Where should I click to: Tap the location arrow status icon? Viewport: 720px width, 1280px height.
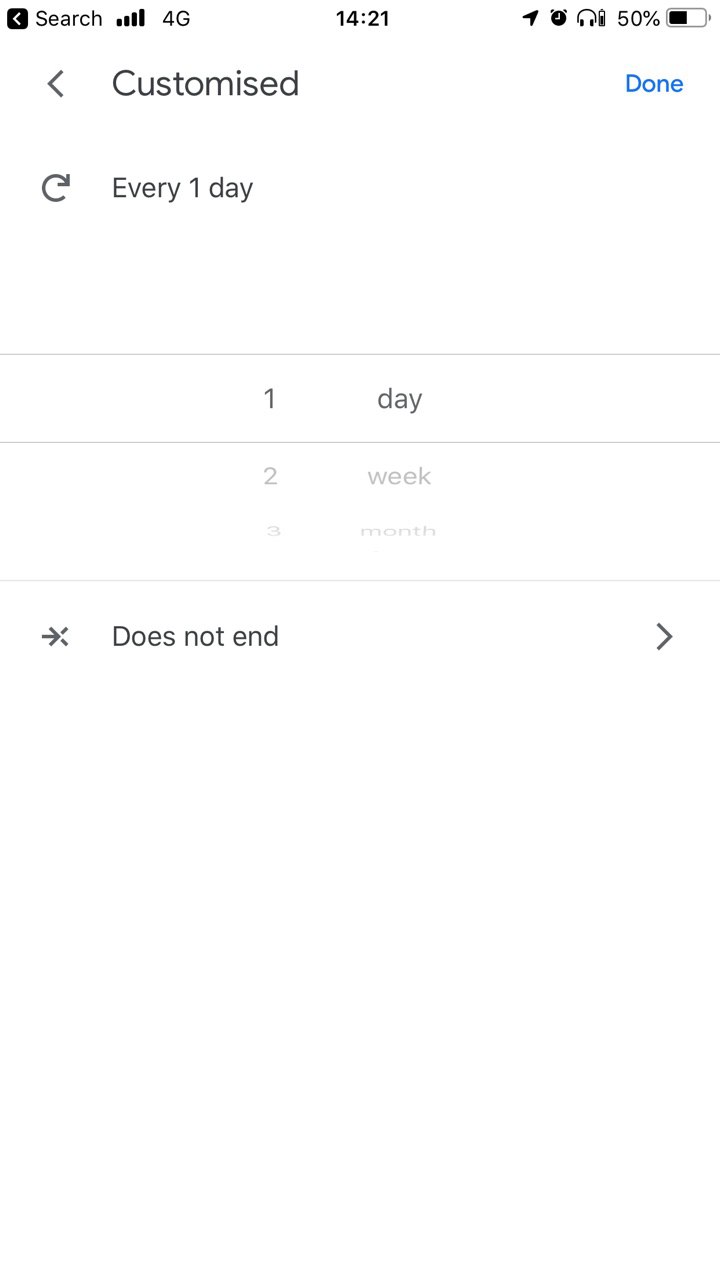tap(530, 18)
